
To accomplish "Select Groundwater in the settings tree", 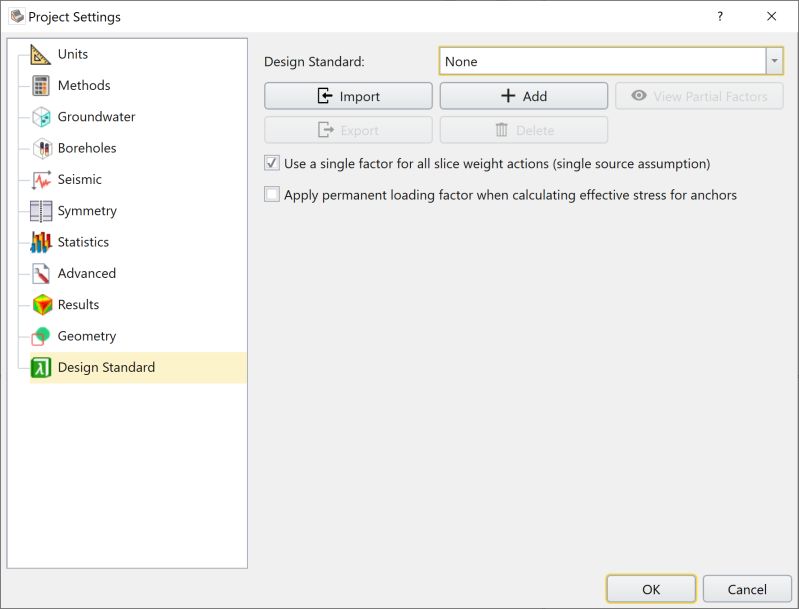I will [96, 117].
